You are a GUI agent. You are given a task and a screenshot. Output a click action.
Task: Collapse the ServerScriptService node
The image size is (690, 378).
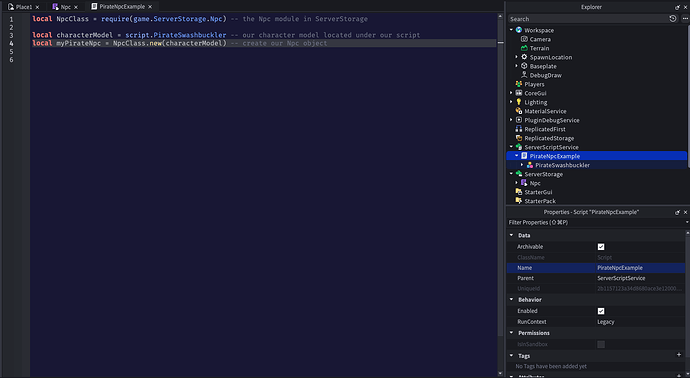pyautogui.click(x=511, y=147)
